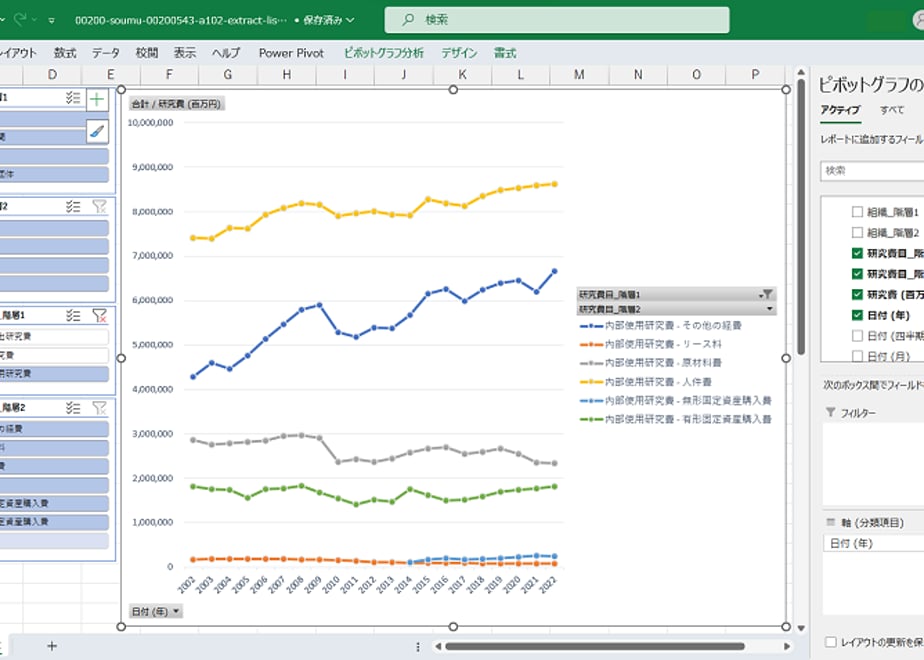The height and width of the screenshot is (660, 924).
Task: Select the 体 slicer item
Action: tap(54, 174)
